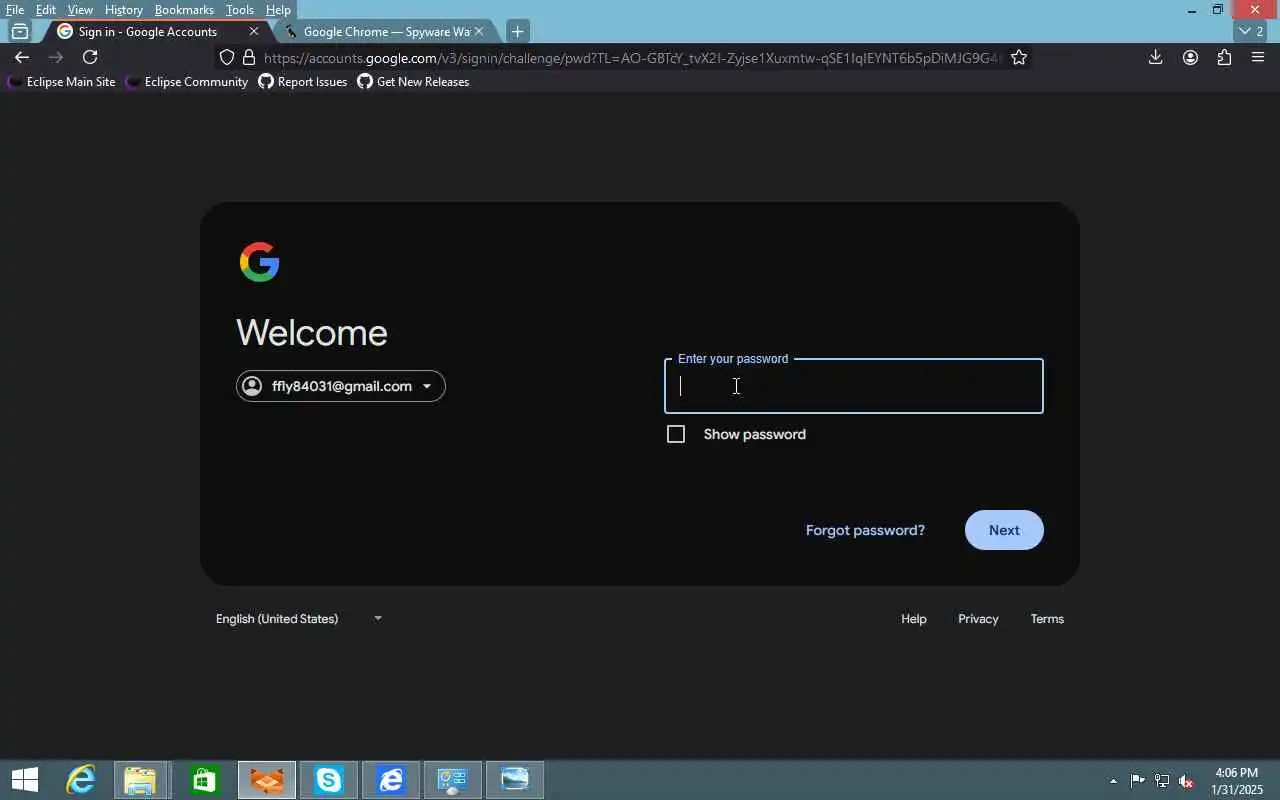Open the picture viewer taskbar icon
Image resolution: width=1280 pixels, height=800 pixels.
click(515, 780)
